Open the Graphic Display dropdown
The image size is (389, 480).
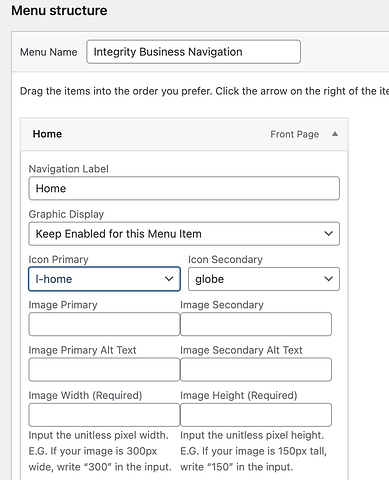point(184,234)
